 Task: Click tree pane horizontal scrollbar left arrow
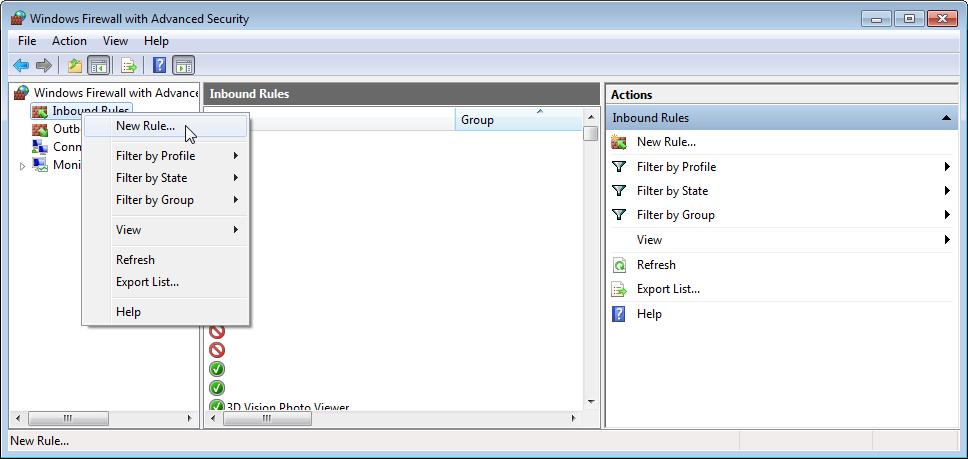[18, 418]
